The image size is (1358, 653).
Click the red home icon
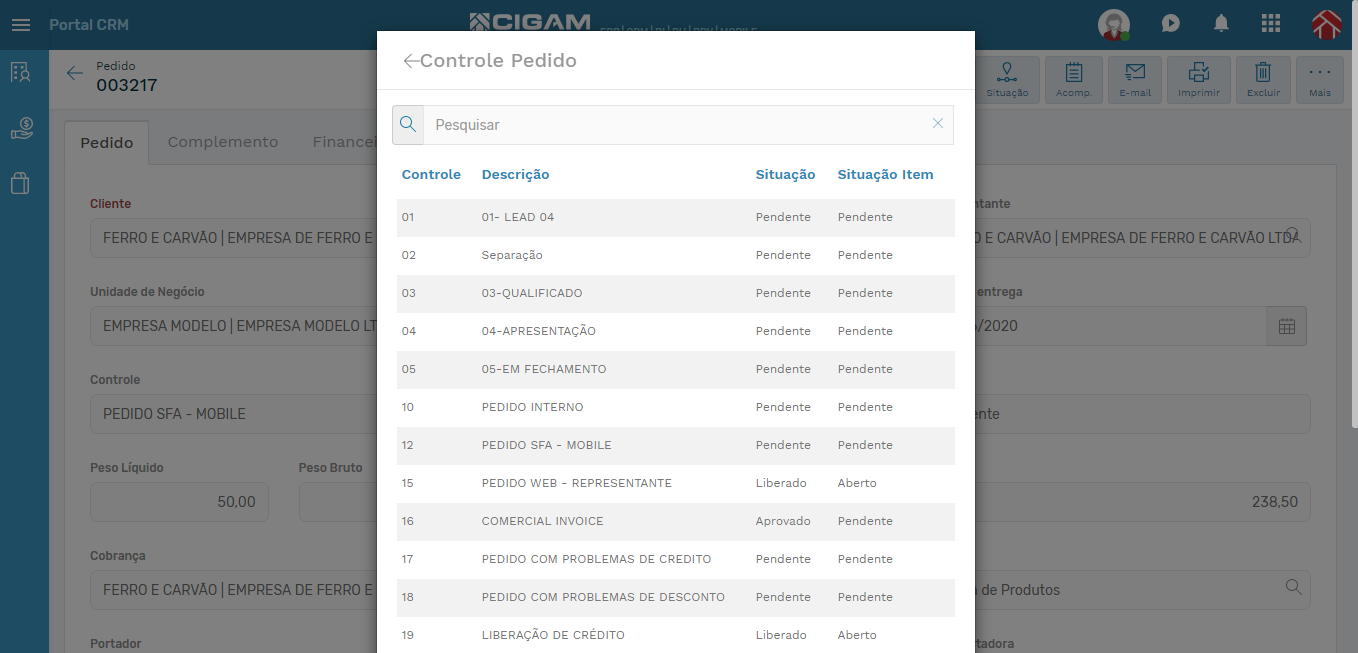tap(1327, 24)
